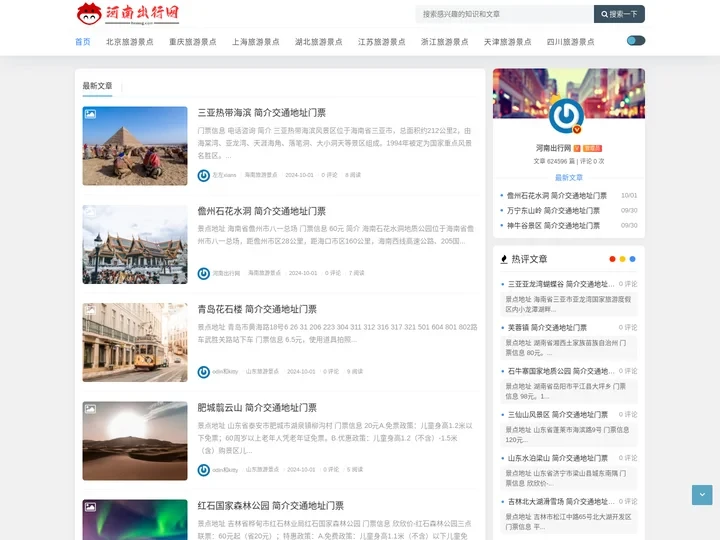
Task: Click author avatar on 儋州石花水洞 article
Action: click(x=203, y=274)
